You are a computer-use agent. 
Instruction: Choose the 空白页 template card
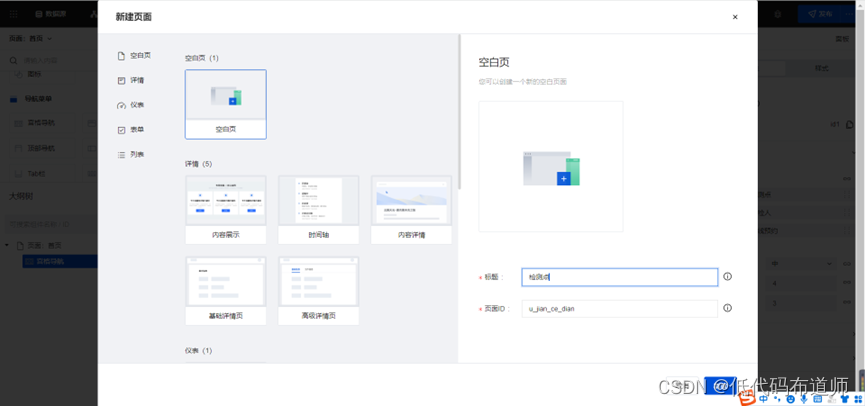pyautogui.click(x=226, y=104)
